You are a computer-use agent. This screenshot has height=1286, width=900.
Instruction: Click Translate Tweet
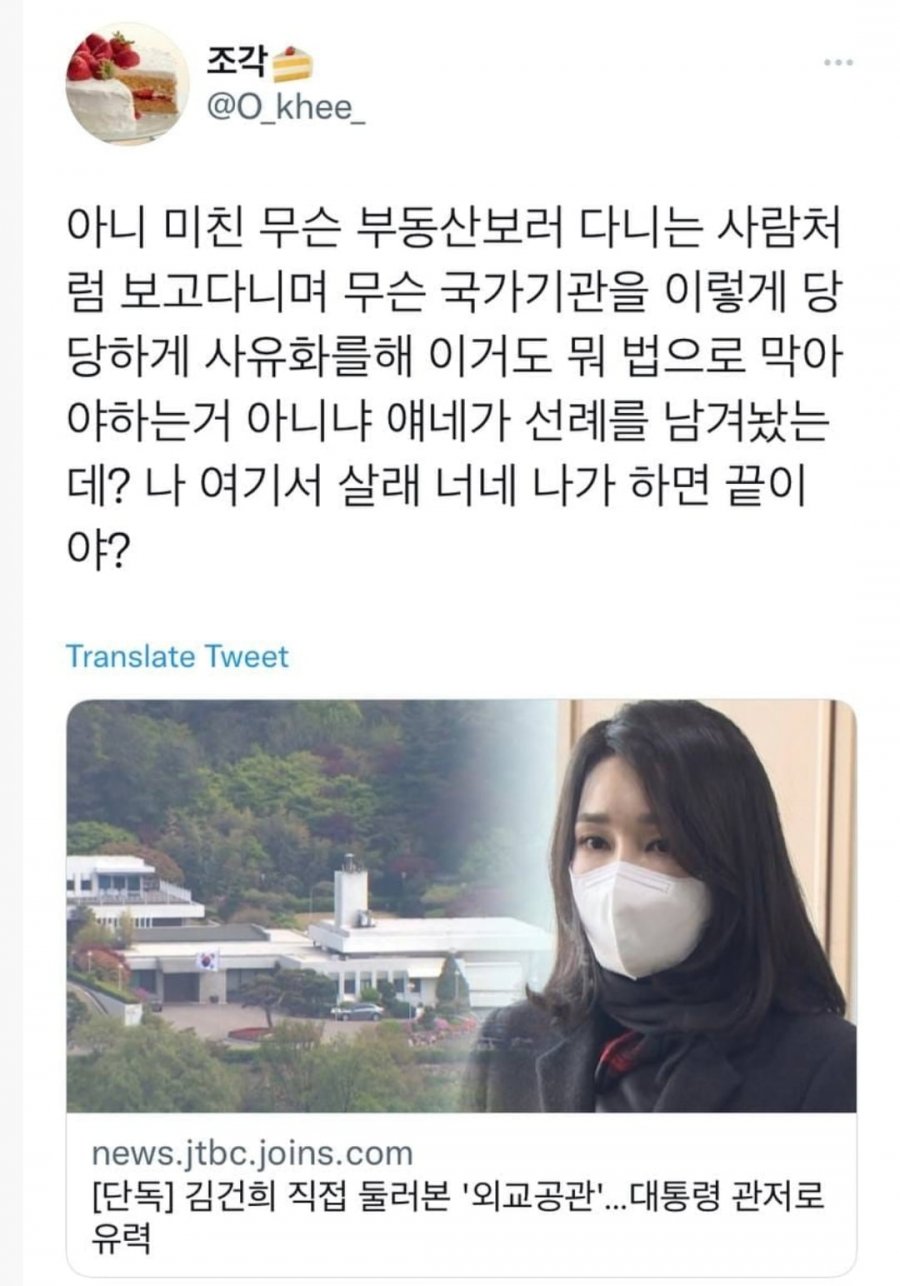177,657
